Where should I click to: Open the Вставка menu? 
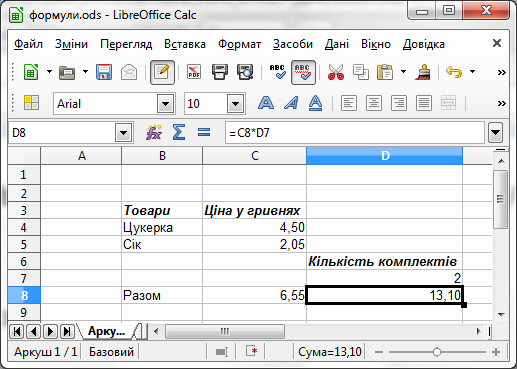coord(185,44)
